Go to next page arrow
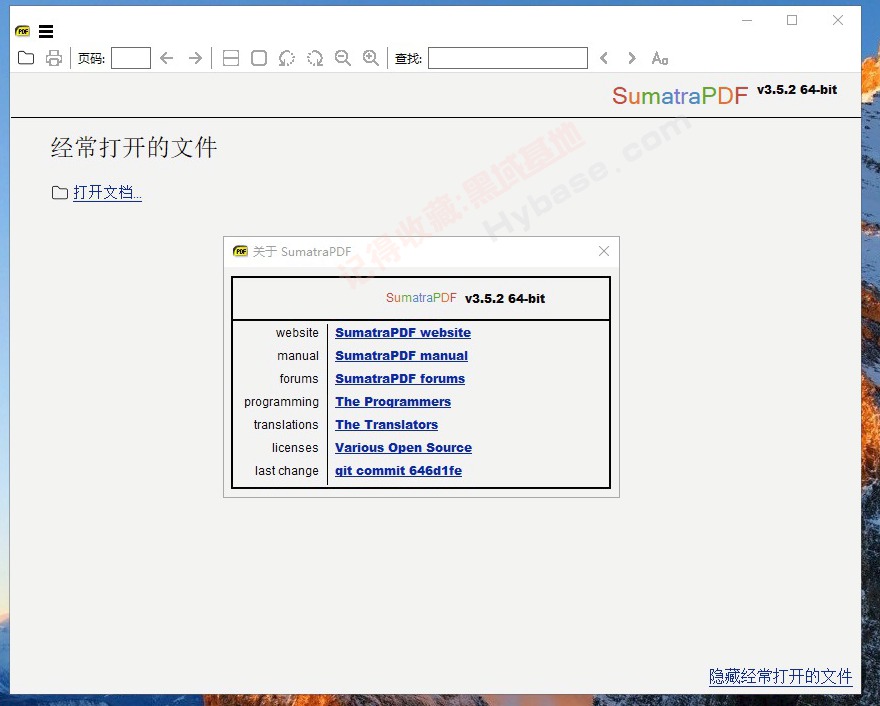 pyautogui.click(x=195, y=58)
